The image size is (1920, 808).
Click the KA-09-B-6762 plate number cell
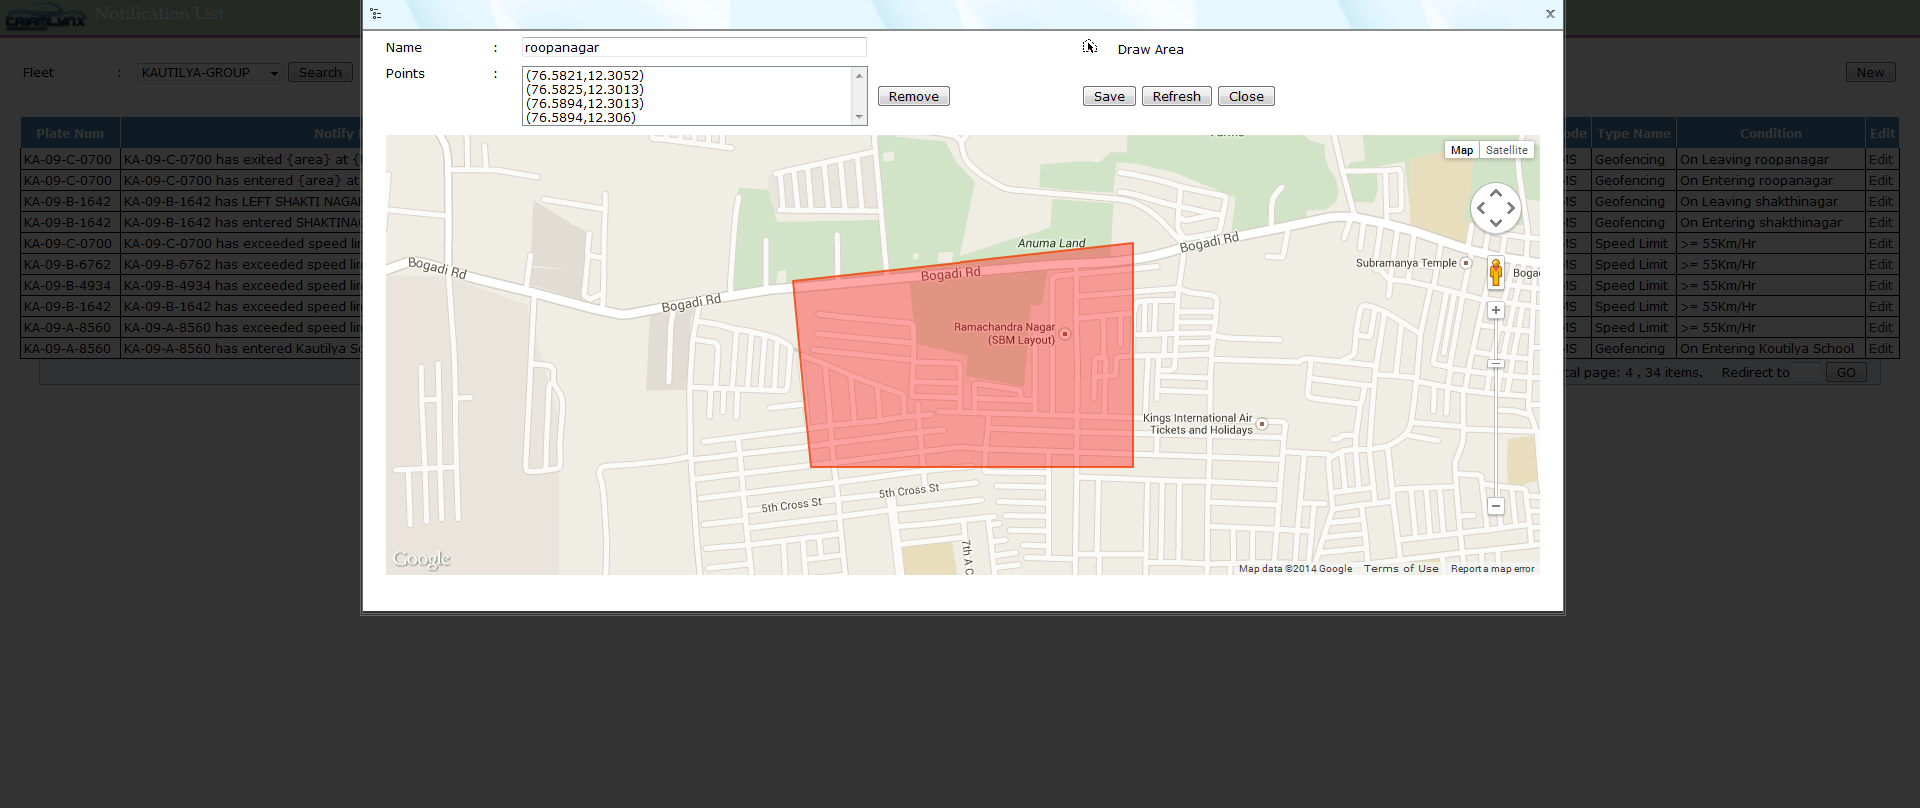point(68,264)
